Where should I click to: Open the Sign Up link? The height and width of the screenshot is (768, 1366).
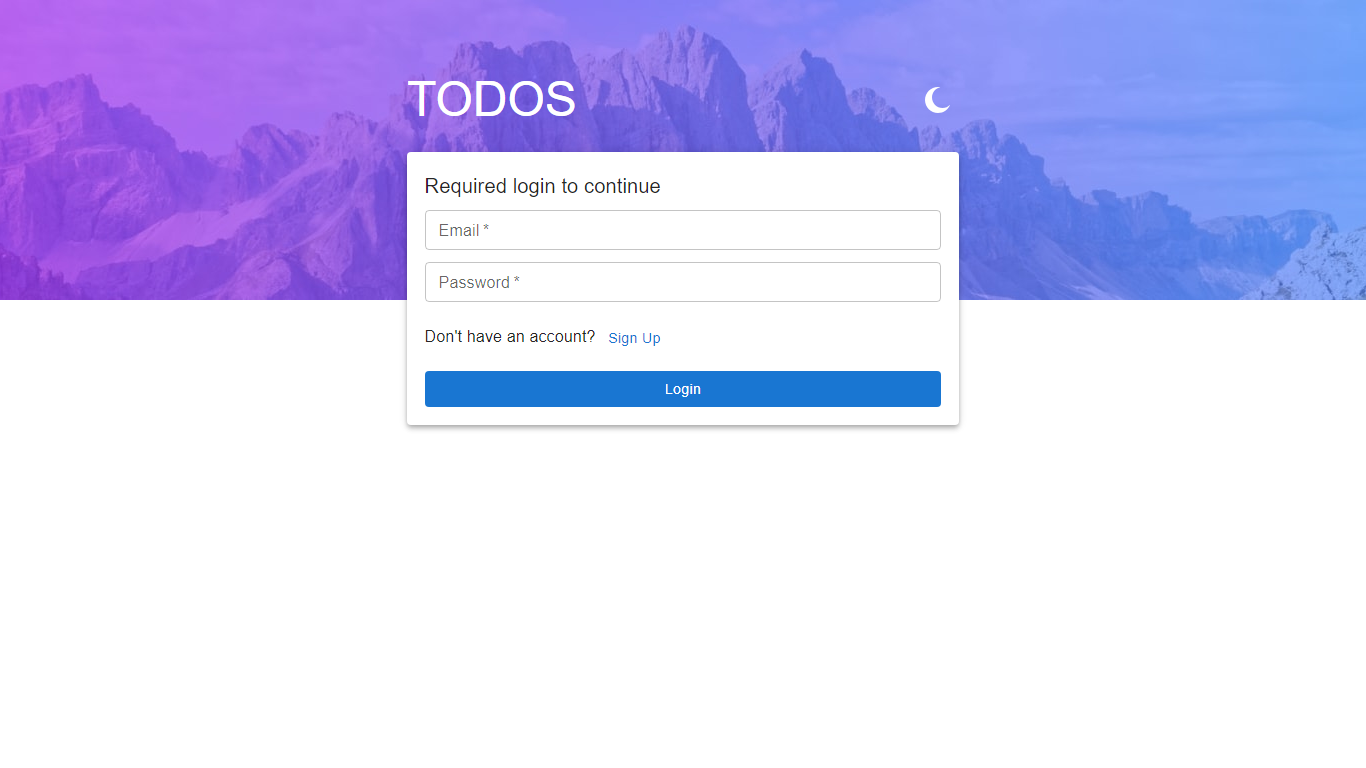(x=634, y=338)
